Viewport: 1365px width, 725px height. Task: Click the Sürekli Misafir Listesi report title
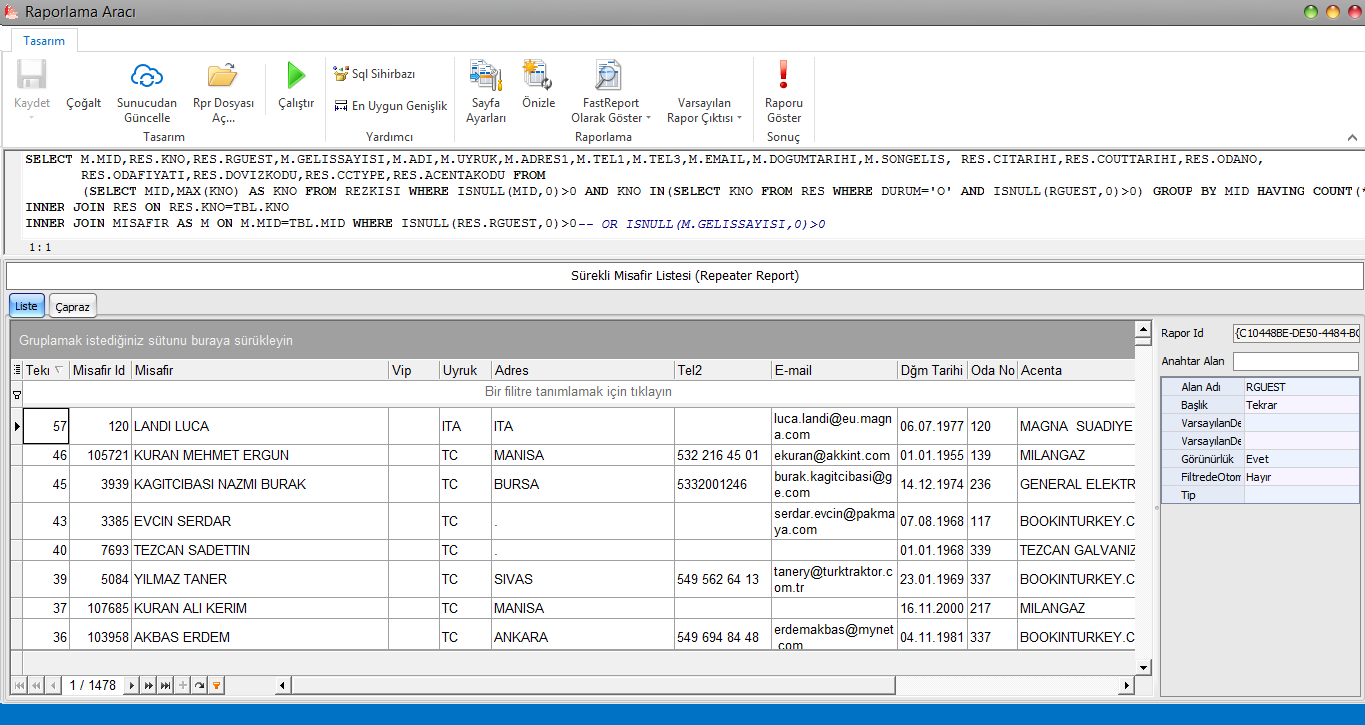[685, 275]
